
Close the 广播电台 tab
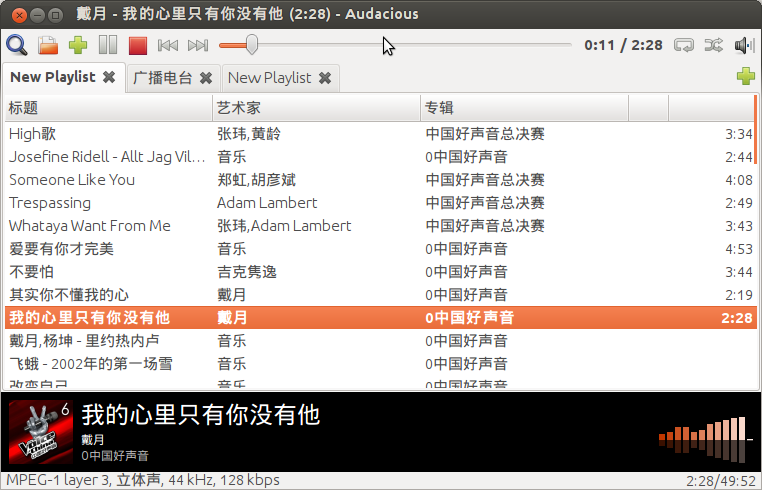click(x=206, y=78)
